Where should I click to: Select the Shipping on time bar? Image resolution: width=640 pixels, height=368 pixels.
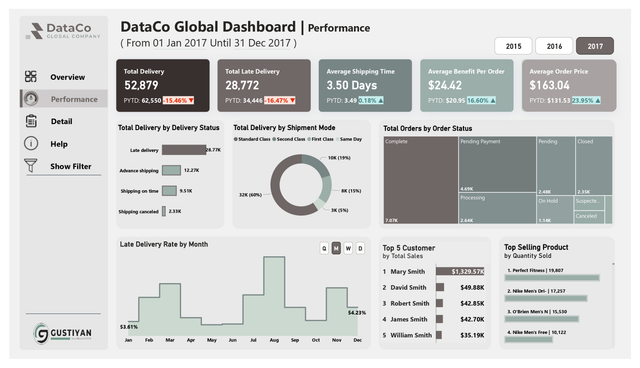[169, 191]
